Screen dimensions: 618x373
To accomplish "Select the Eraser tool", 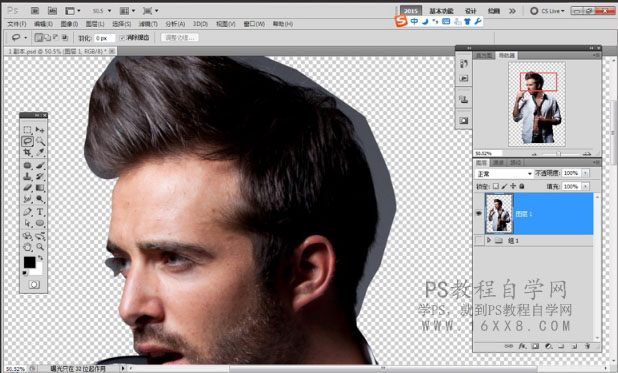I will (27, 188).
